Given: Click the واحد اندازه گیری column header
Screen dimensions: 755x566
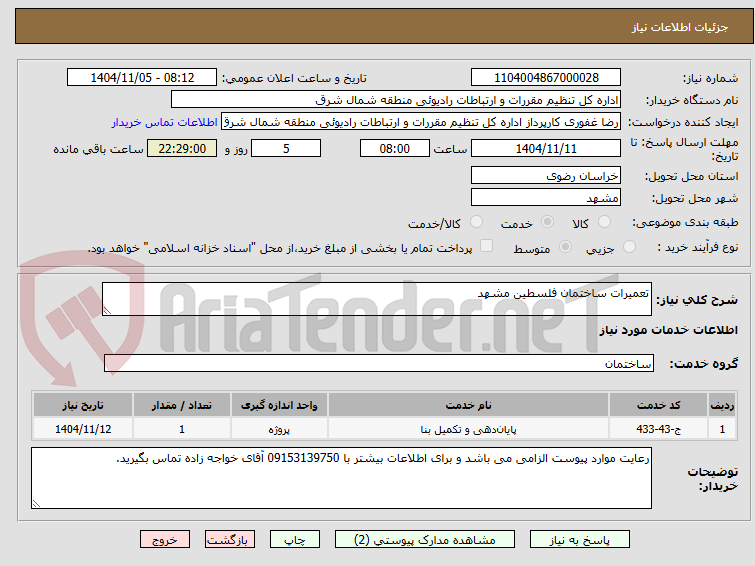Looking at the screenshot, I should tap(279, 405).
